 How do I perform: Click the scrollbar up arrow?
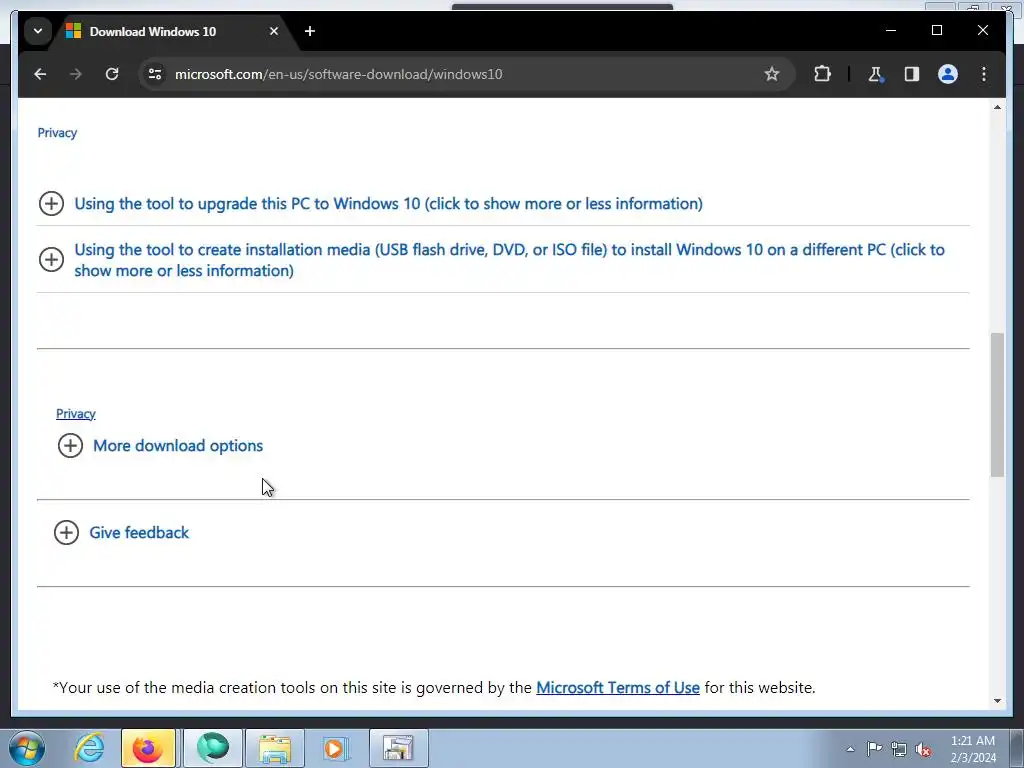coord(997,107)
